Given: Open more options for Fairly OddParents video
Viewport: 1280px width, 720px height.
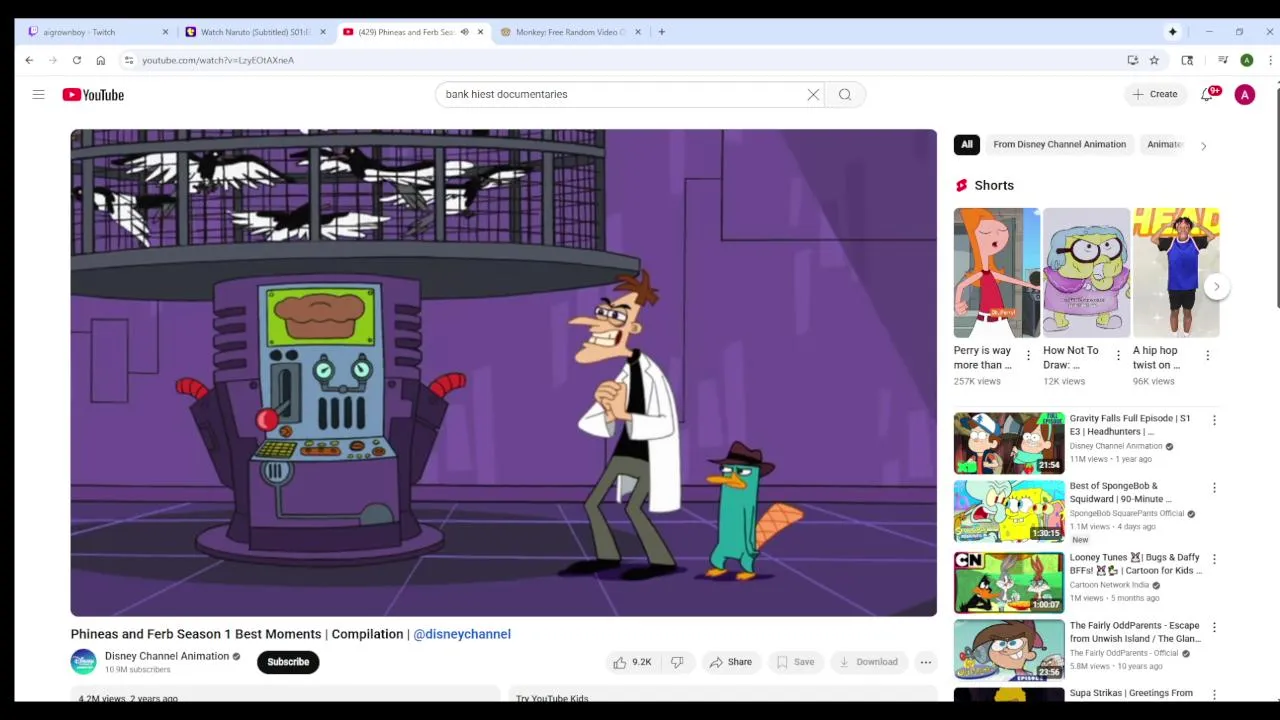Looking at the screenshot, I should pyautogui.click(x=1214, y=628).
